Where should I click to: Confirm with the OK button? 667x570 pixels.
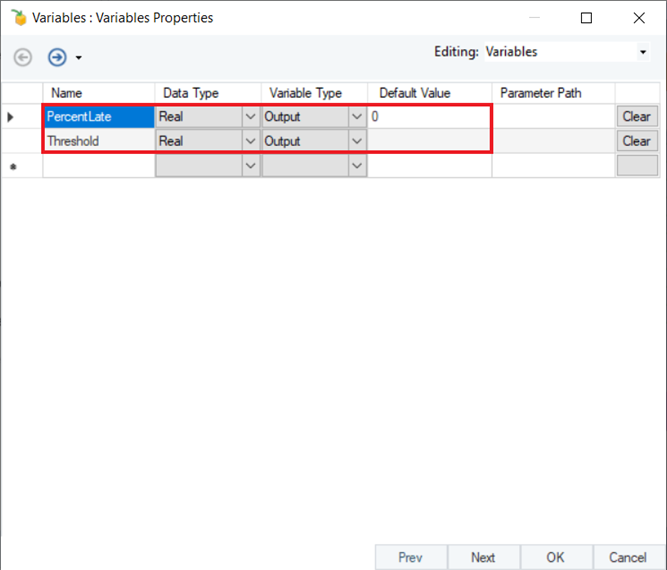click(x=556, y=557)
